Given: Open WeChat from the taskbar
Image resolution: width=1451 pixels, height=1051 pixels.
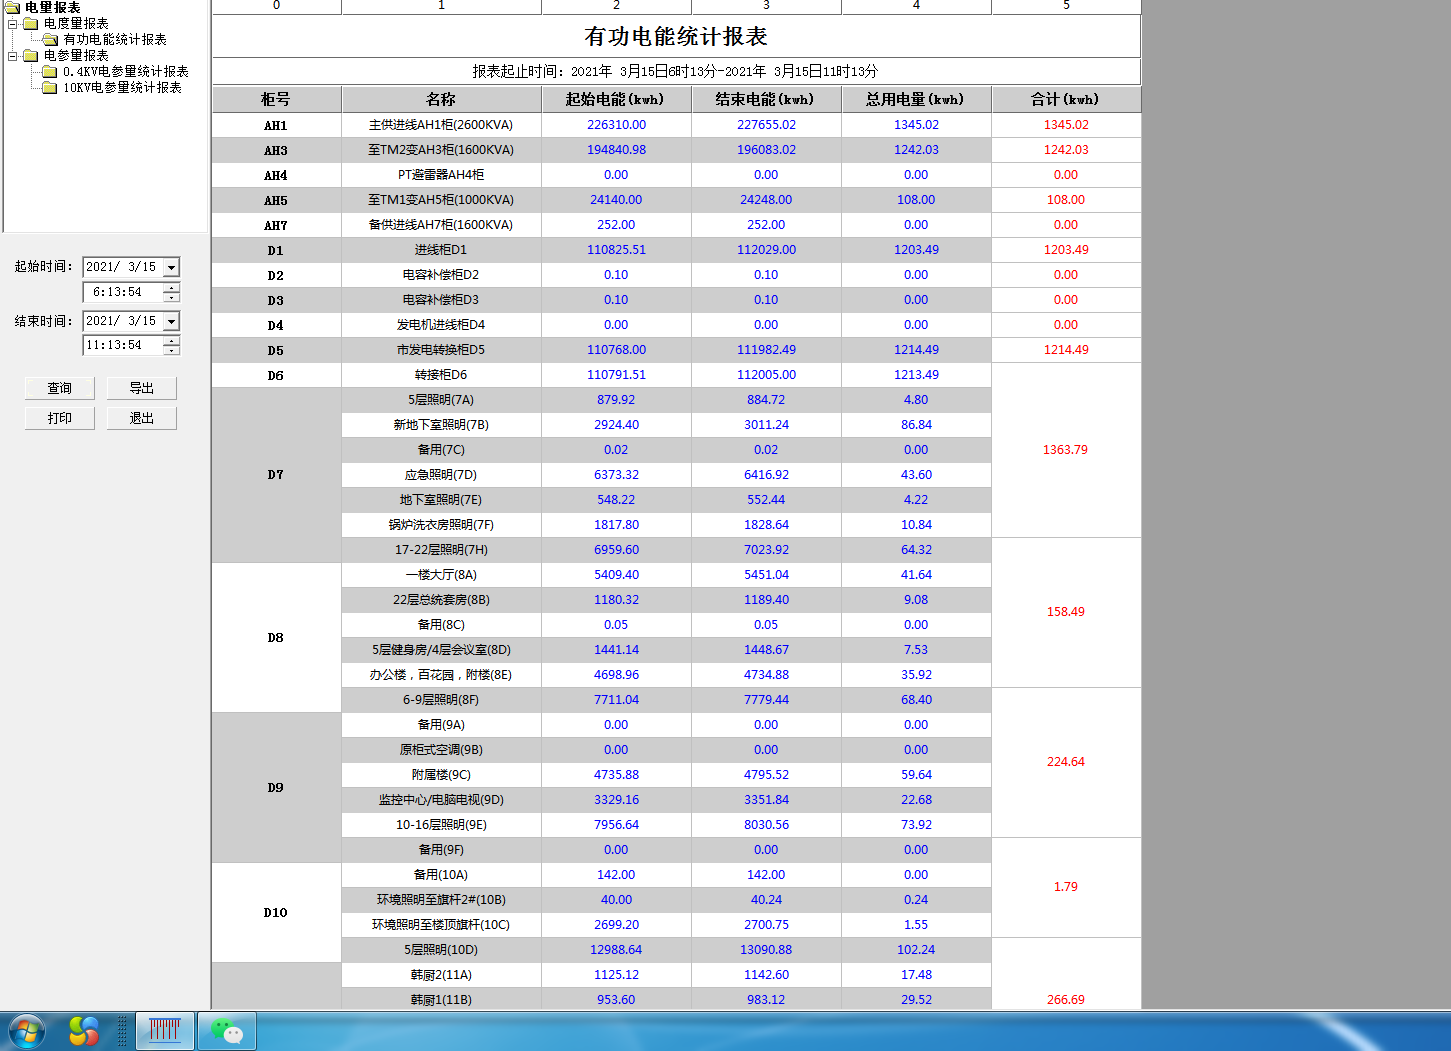Looking at the screenshot, I should pyautogui.click(x=227, y=1031).
